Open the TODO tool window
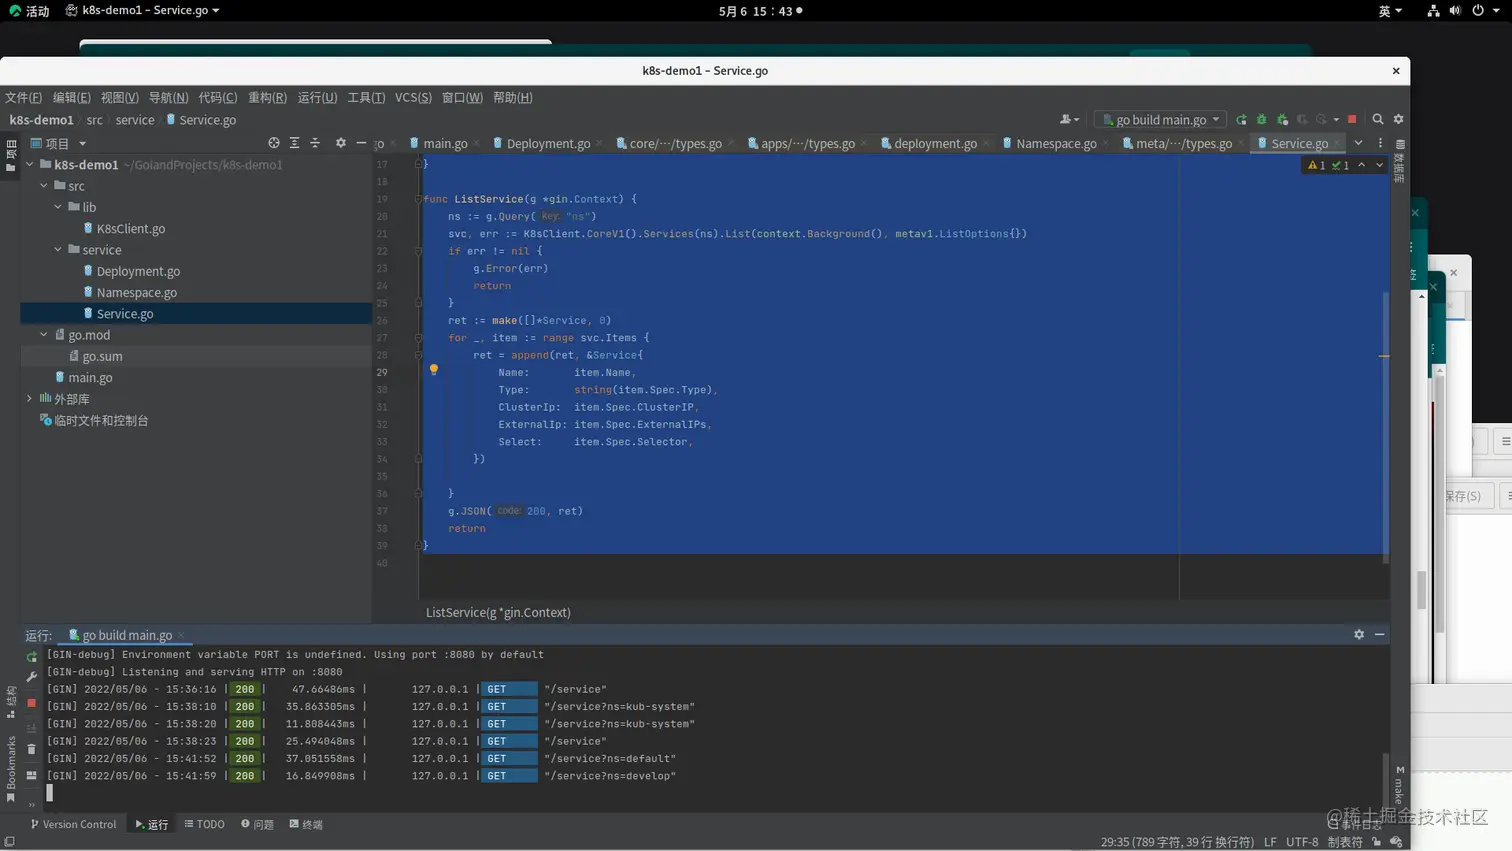This screenshot has width=1512, height=851. (x=204, y=824)
